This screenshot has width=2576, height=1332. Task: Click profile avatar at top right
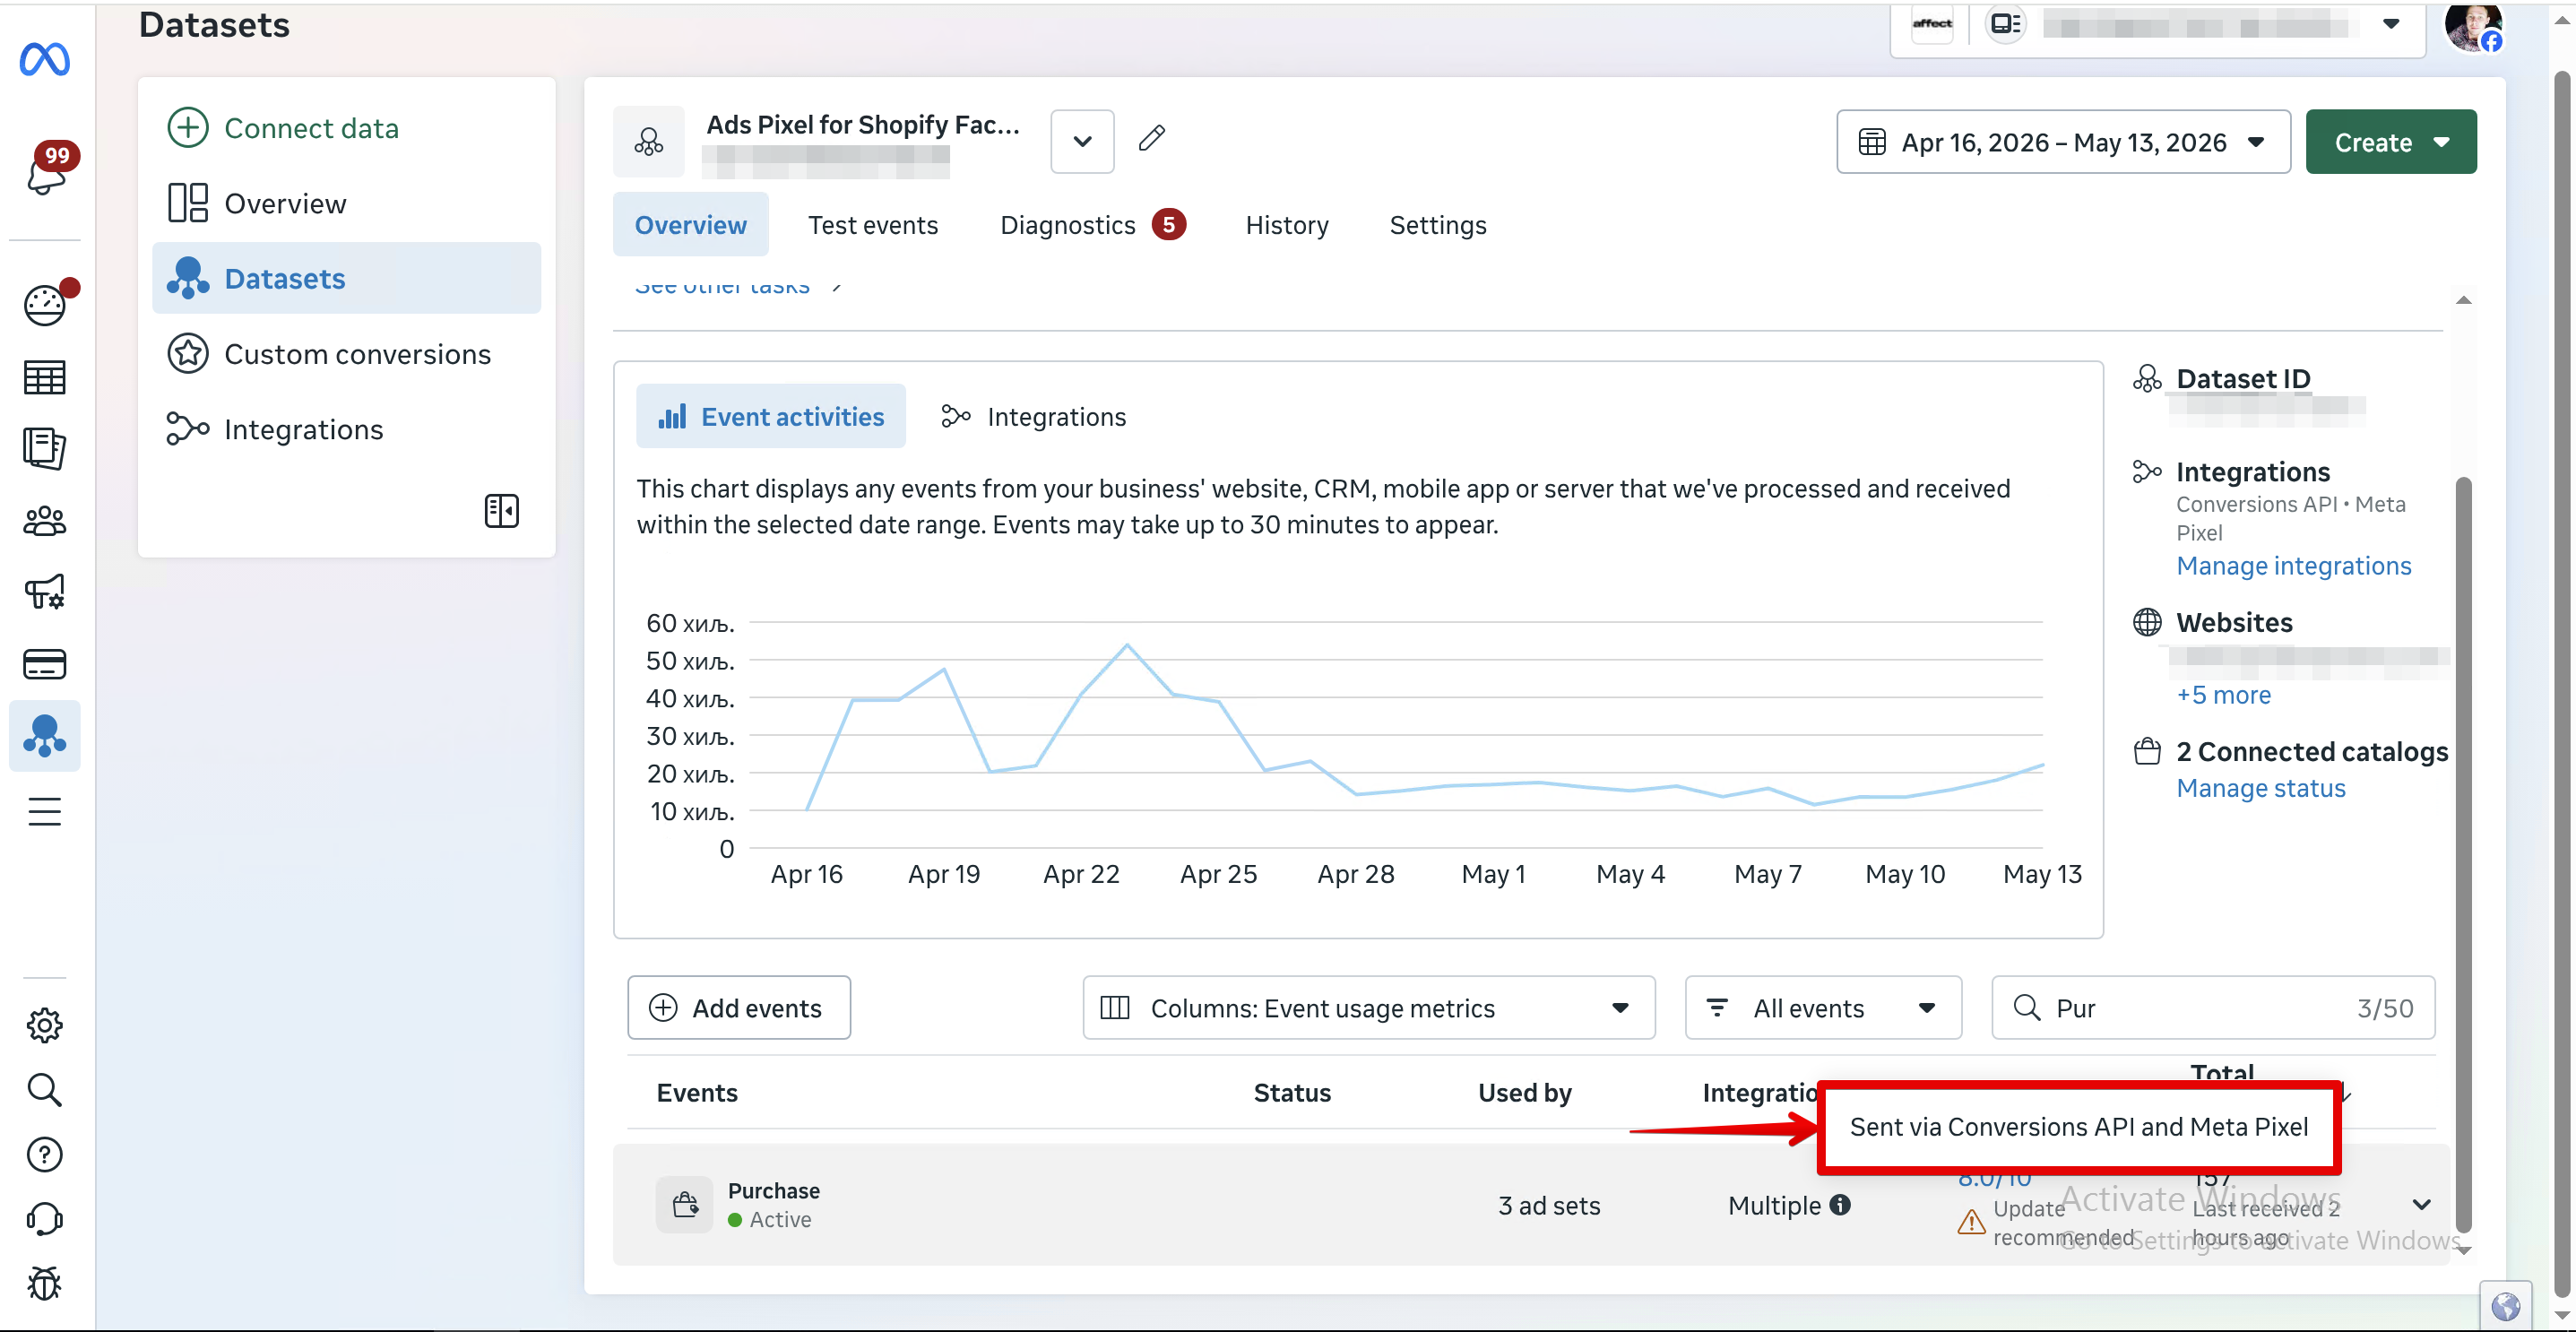click(2473, 26)
